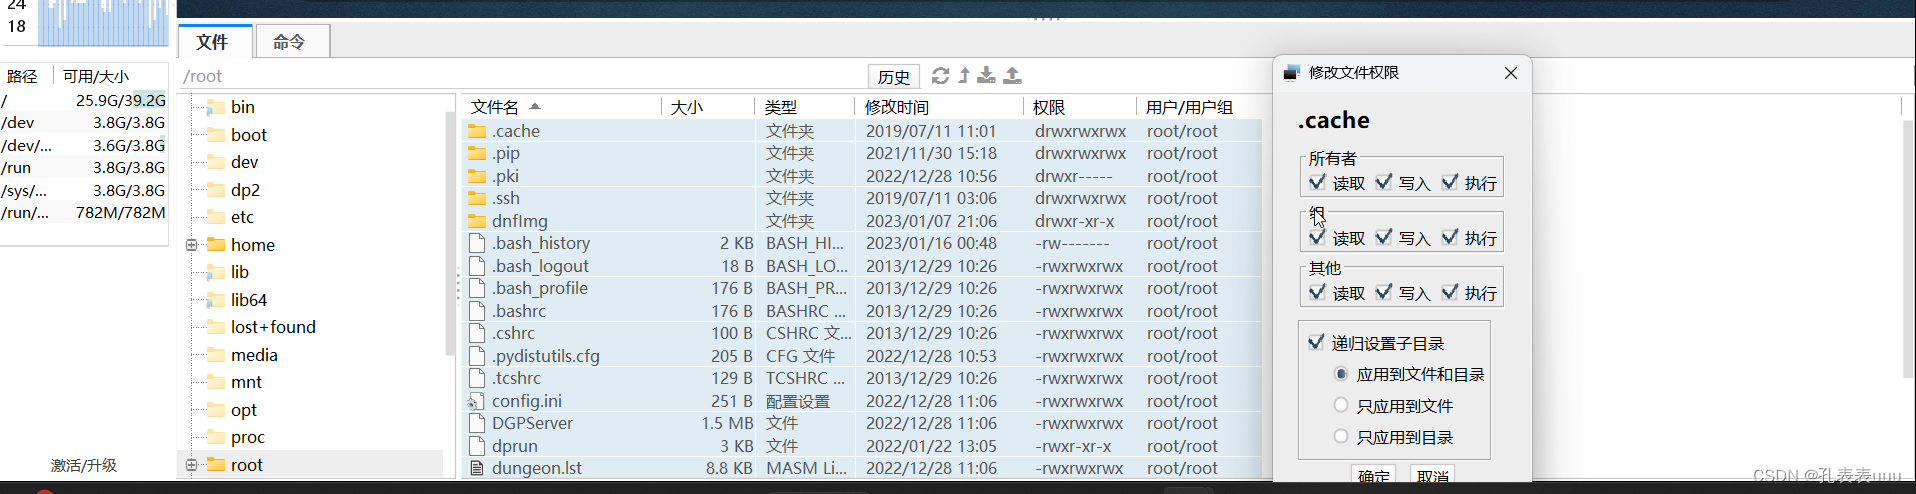1916x494 pixels.
Task: Select the .bashrc file row
Action: tap(862, 311)
